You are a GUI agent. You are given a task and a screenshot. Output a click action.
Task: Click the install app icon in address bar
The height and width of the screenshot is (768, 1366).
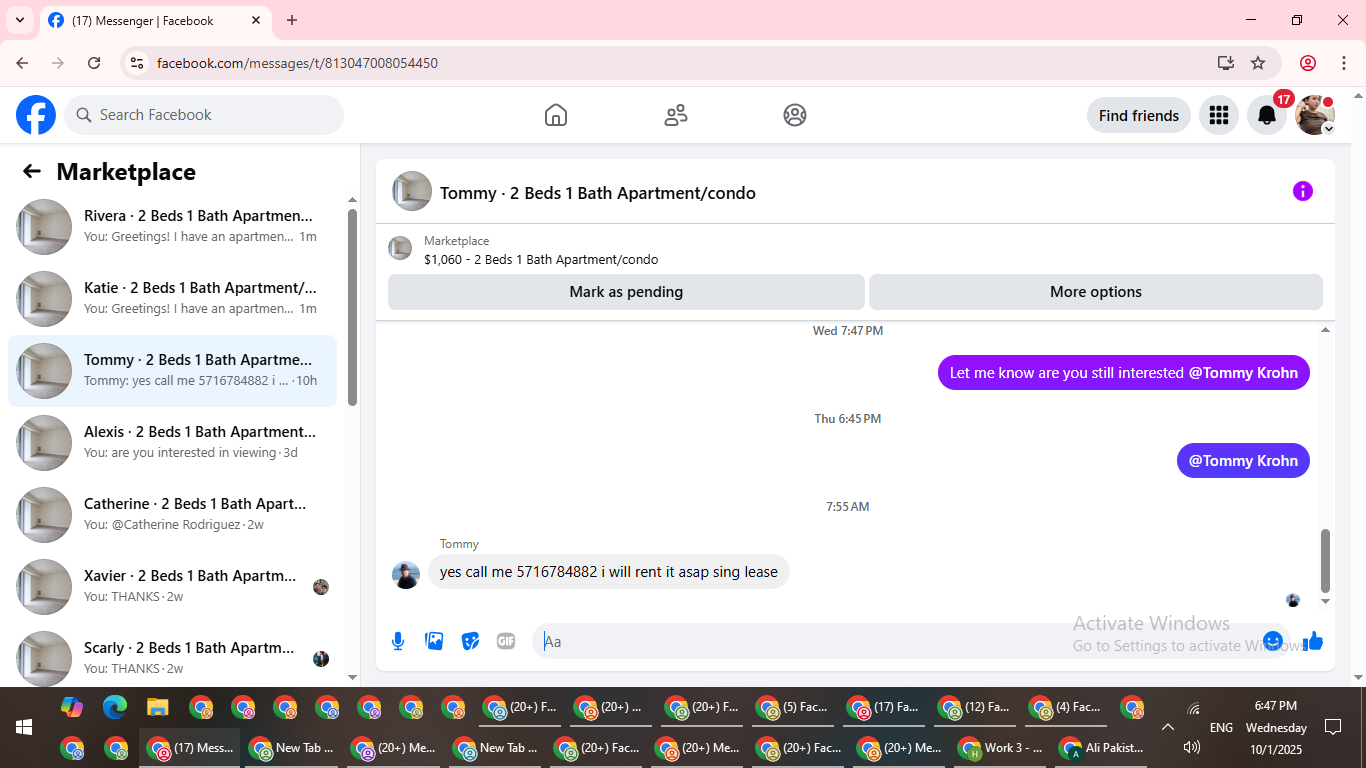[1226, 63]
